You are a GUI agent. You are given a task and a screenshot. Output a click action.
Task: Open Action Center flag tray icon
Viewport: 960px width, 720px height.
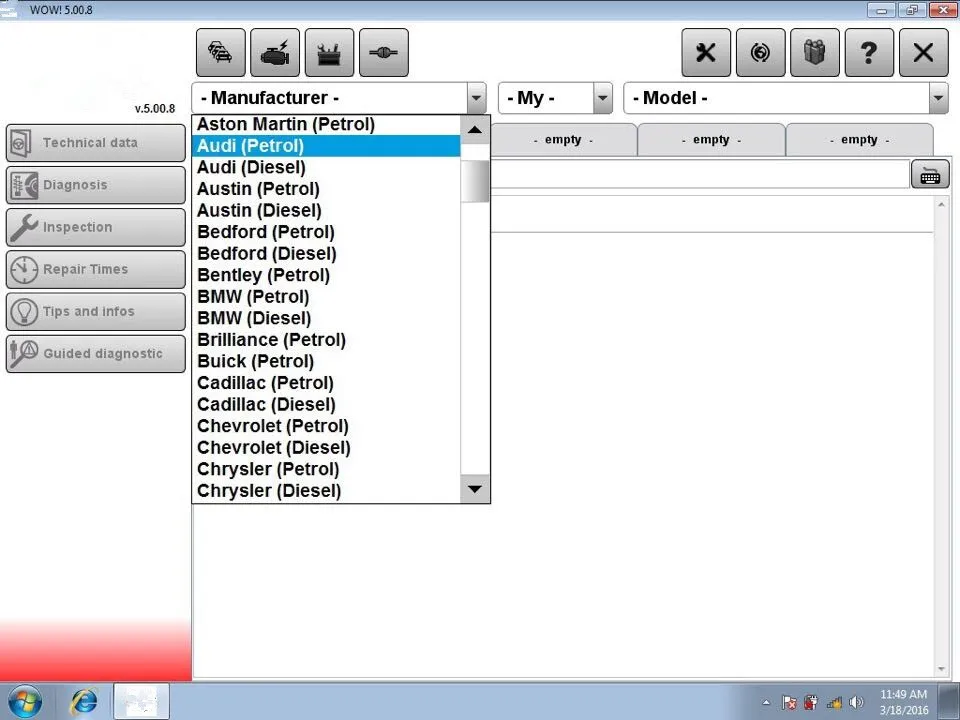(789, 702)
